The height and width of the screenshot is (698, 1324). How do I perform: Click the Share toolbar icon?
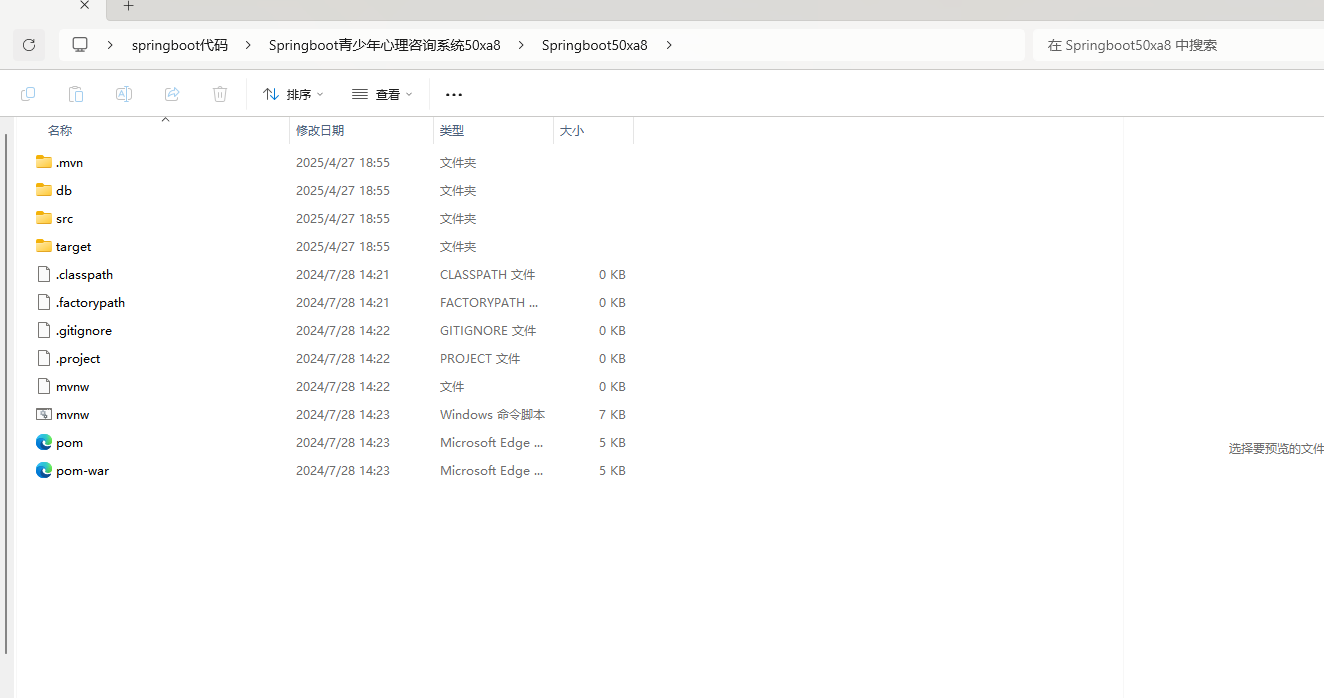point(172,94)
